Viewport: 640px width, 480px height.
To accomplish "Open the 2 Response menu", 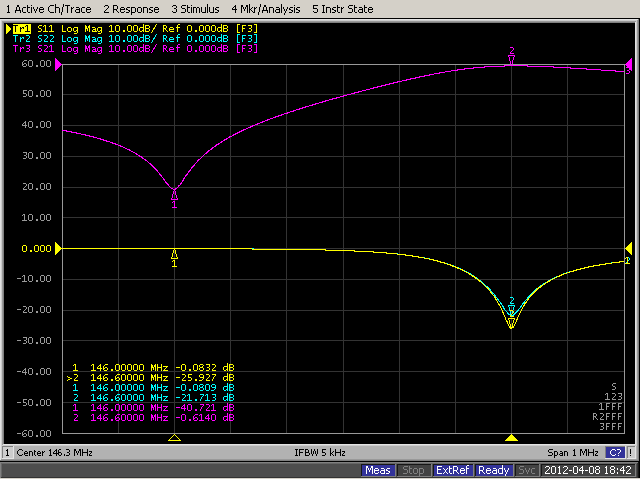I will [x=131, y=9].
